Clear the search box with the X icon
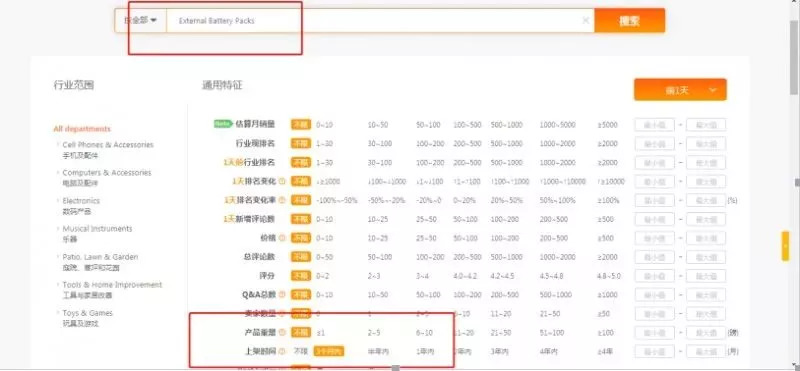Screen dimensions: 800x371 tap(586, 20)
